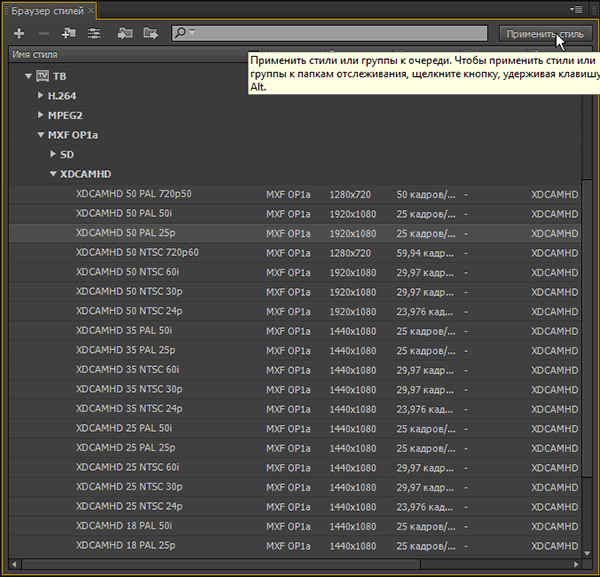Screen dimensions: 600x577
Task: Click the import presets icon
Action: (125, 33)
